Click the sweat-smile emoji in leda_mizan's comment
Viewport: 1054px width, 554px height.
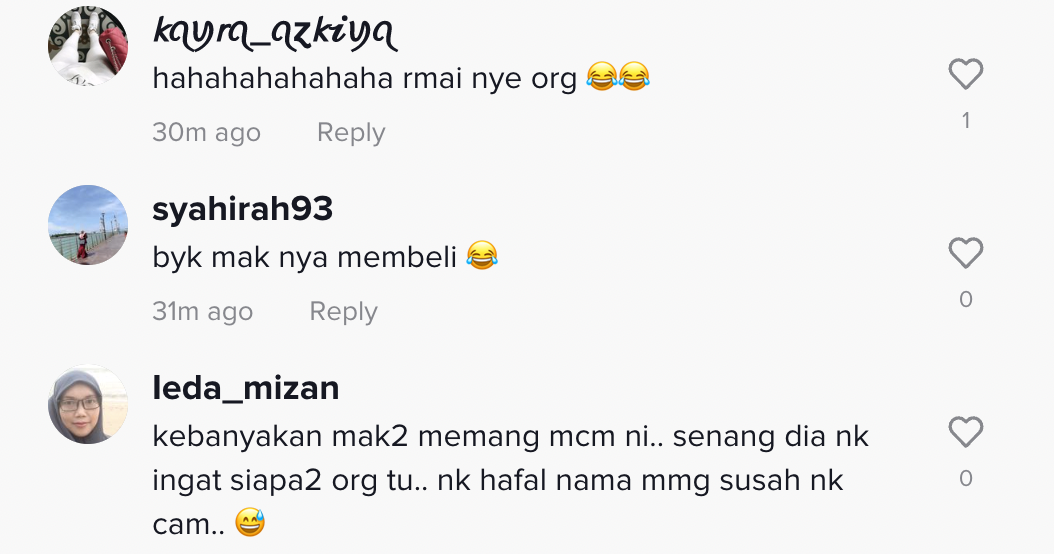coord(250,523)
